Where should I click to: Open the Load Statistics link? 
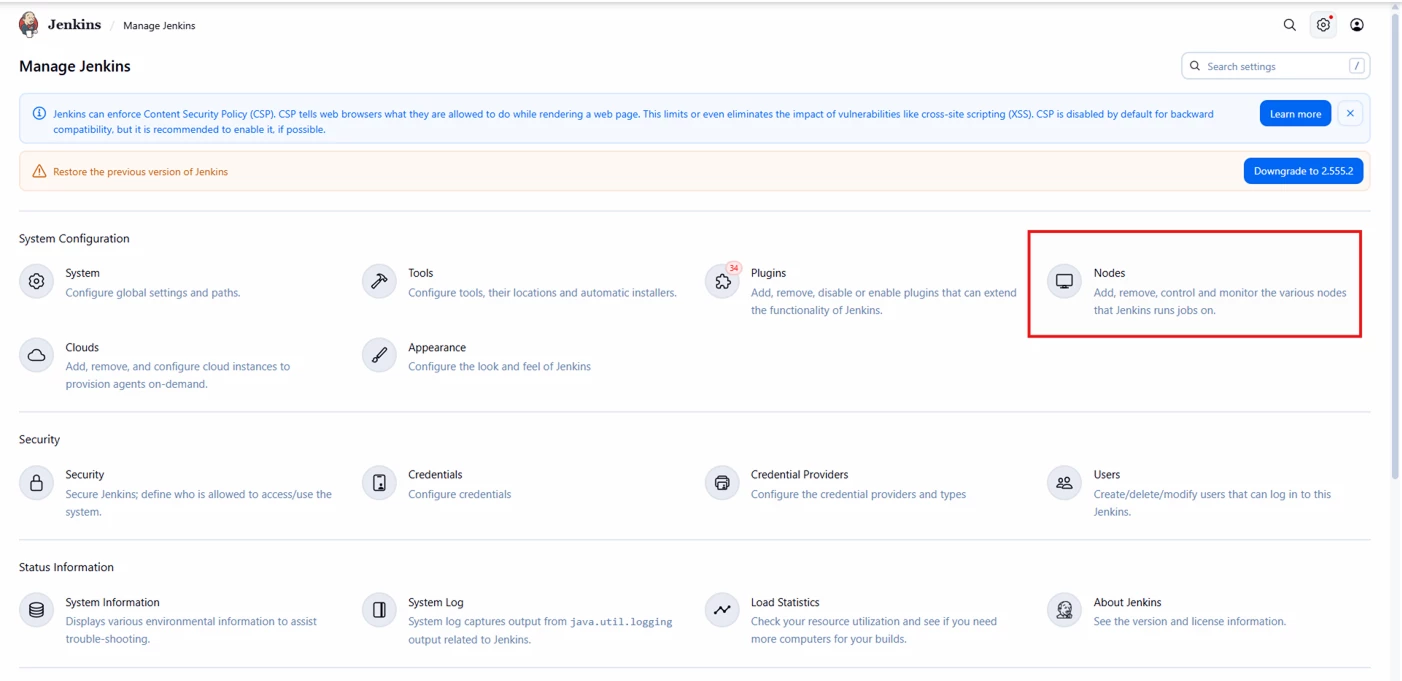785,602
